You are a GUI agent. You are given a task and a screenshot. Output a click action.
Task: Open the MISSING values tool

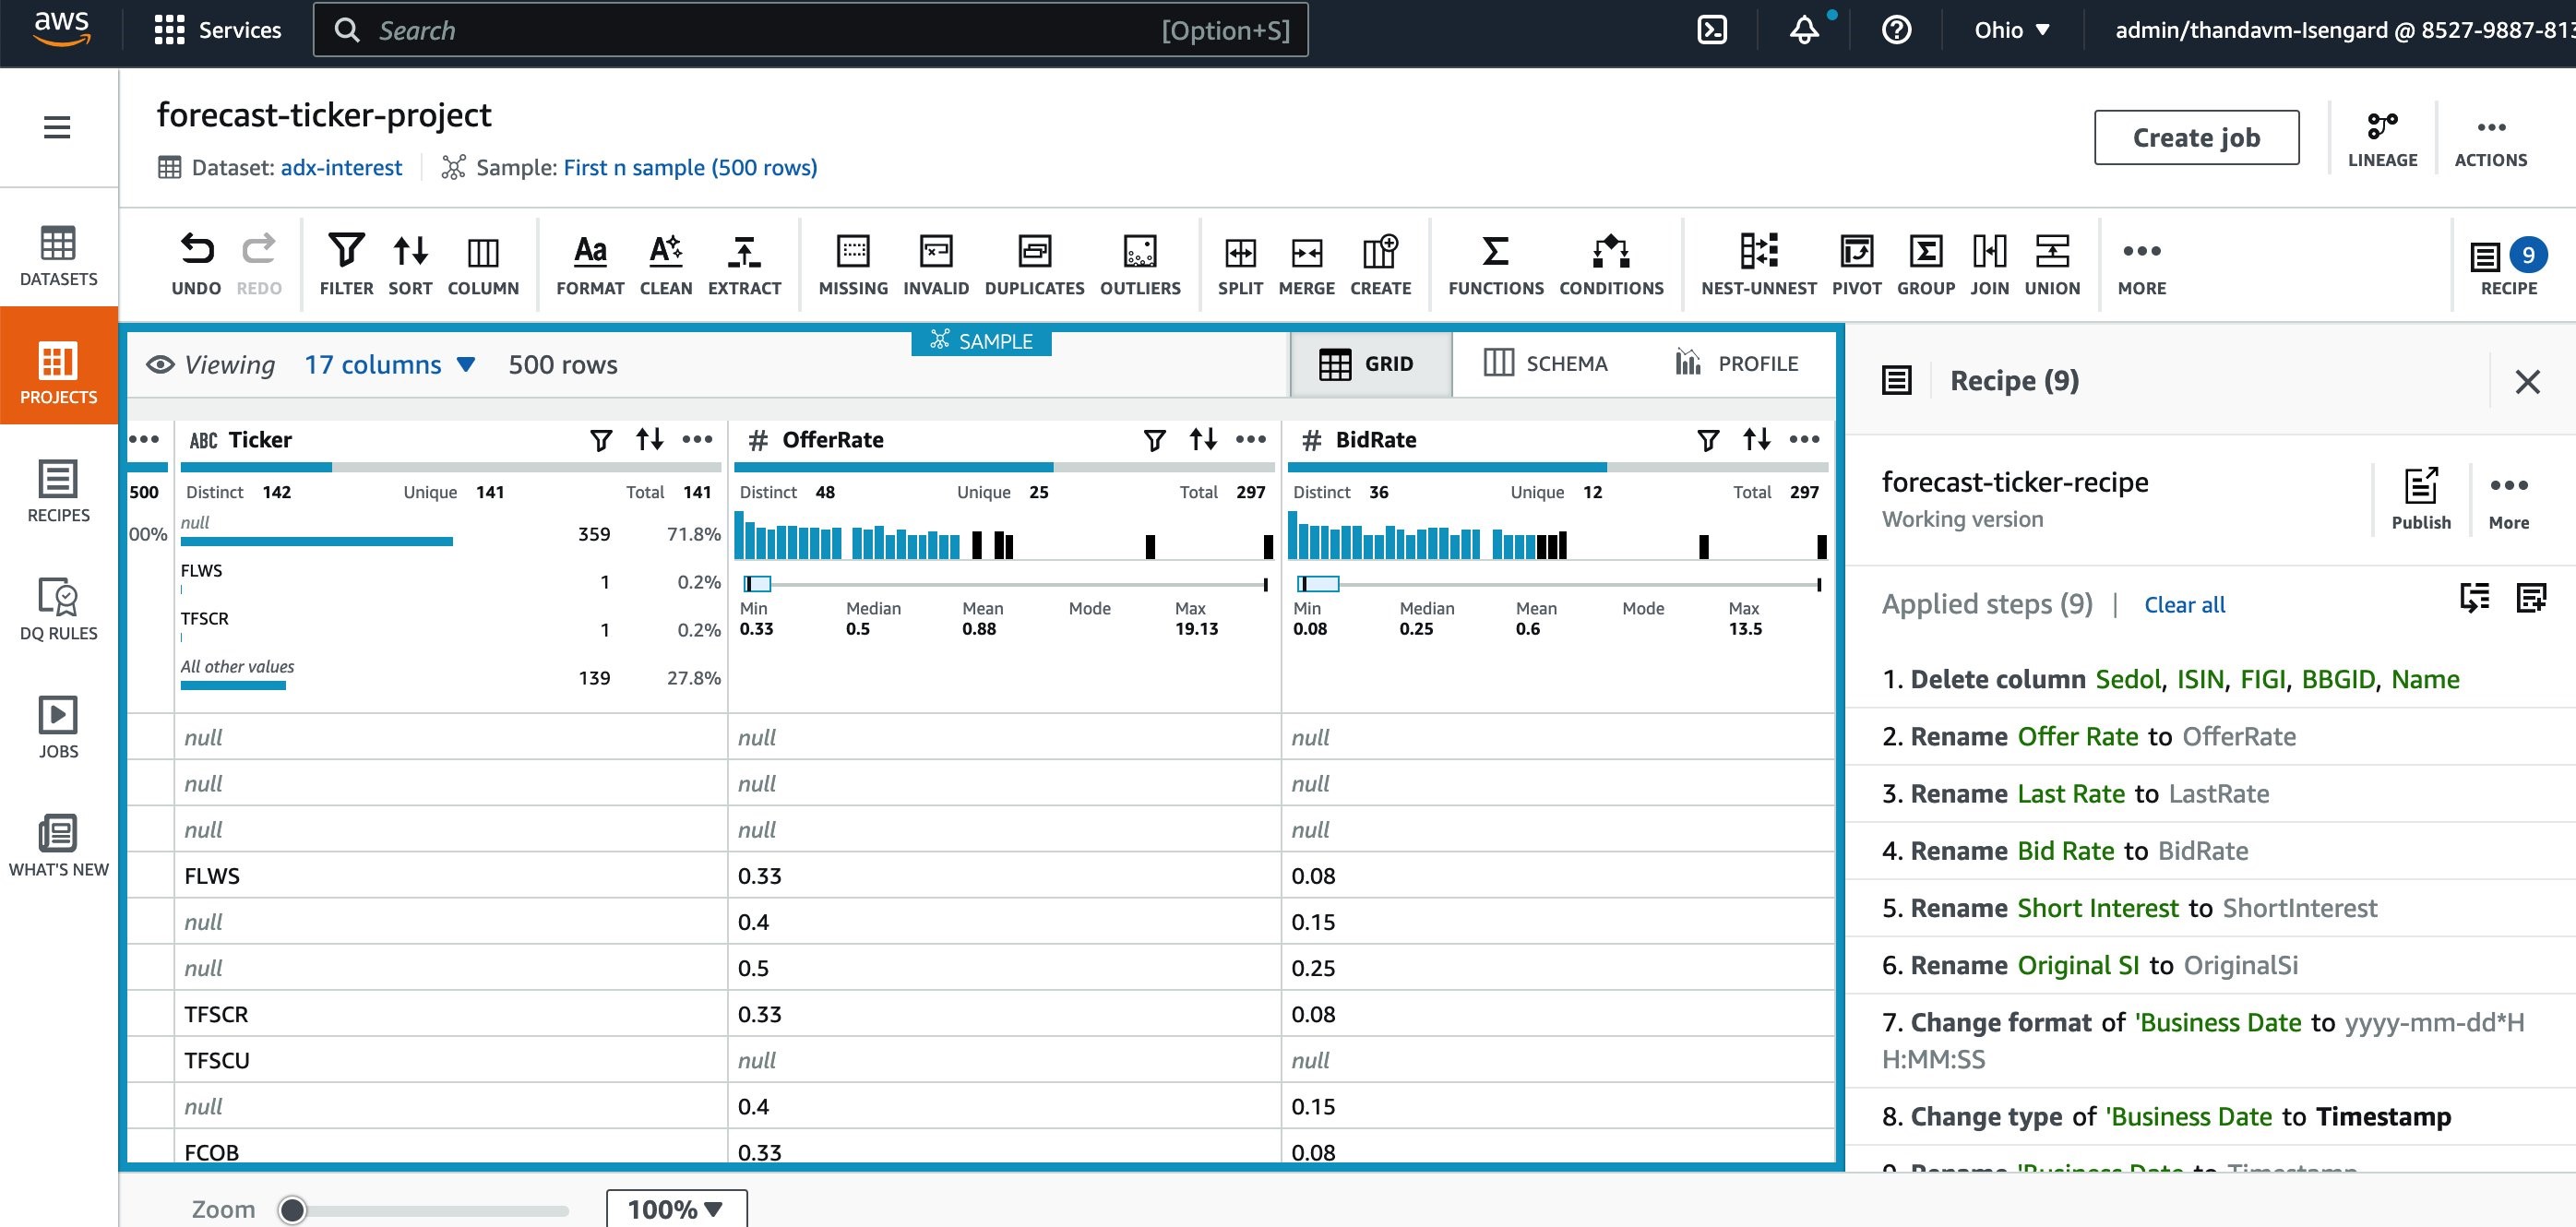pyautogui.click(x=853, y=264)
